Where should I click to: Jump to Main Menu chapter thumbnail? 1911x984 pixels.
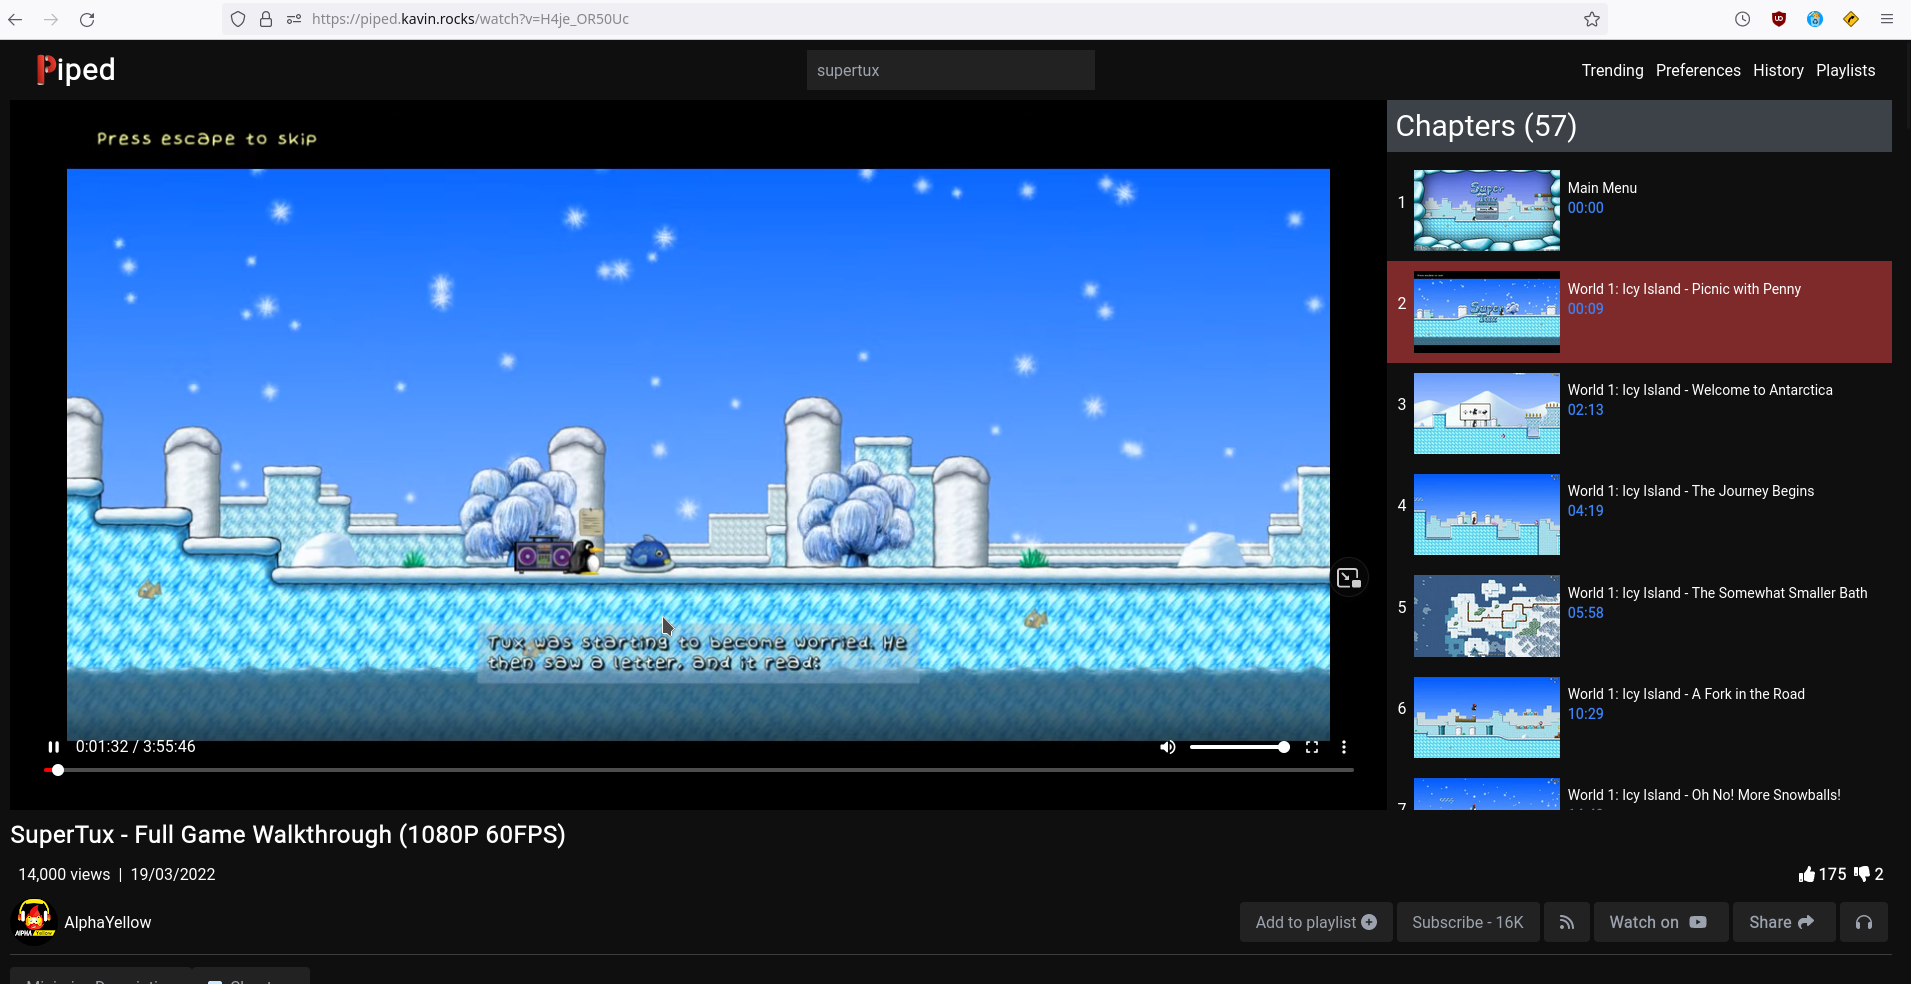click(1486, 210)
